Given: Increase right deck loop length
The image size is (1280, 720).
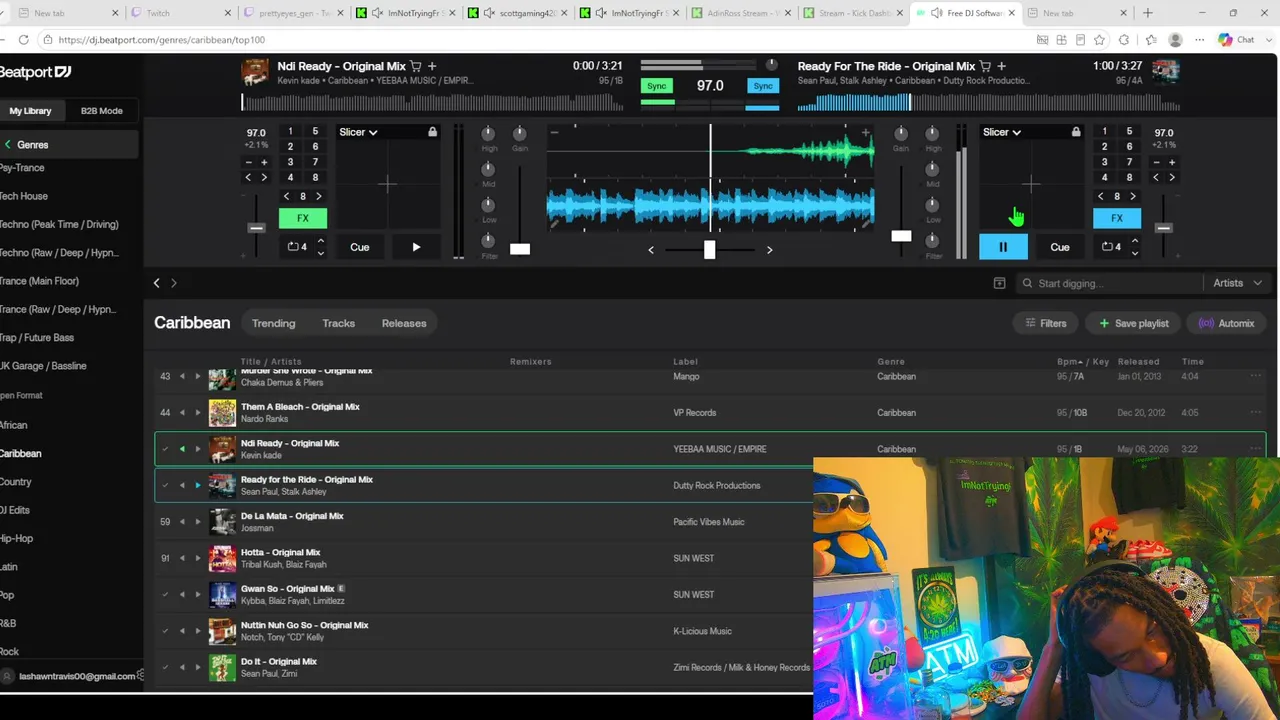Looking at the screenshot, I should click(1135, 241).
